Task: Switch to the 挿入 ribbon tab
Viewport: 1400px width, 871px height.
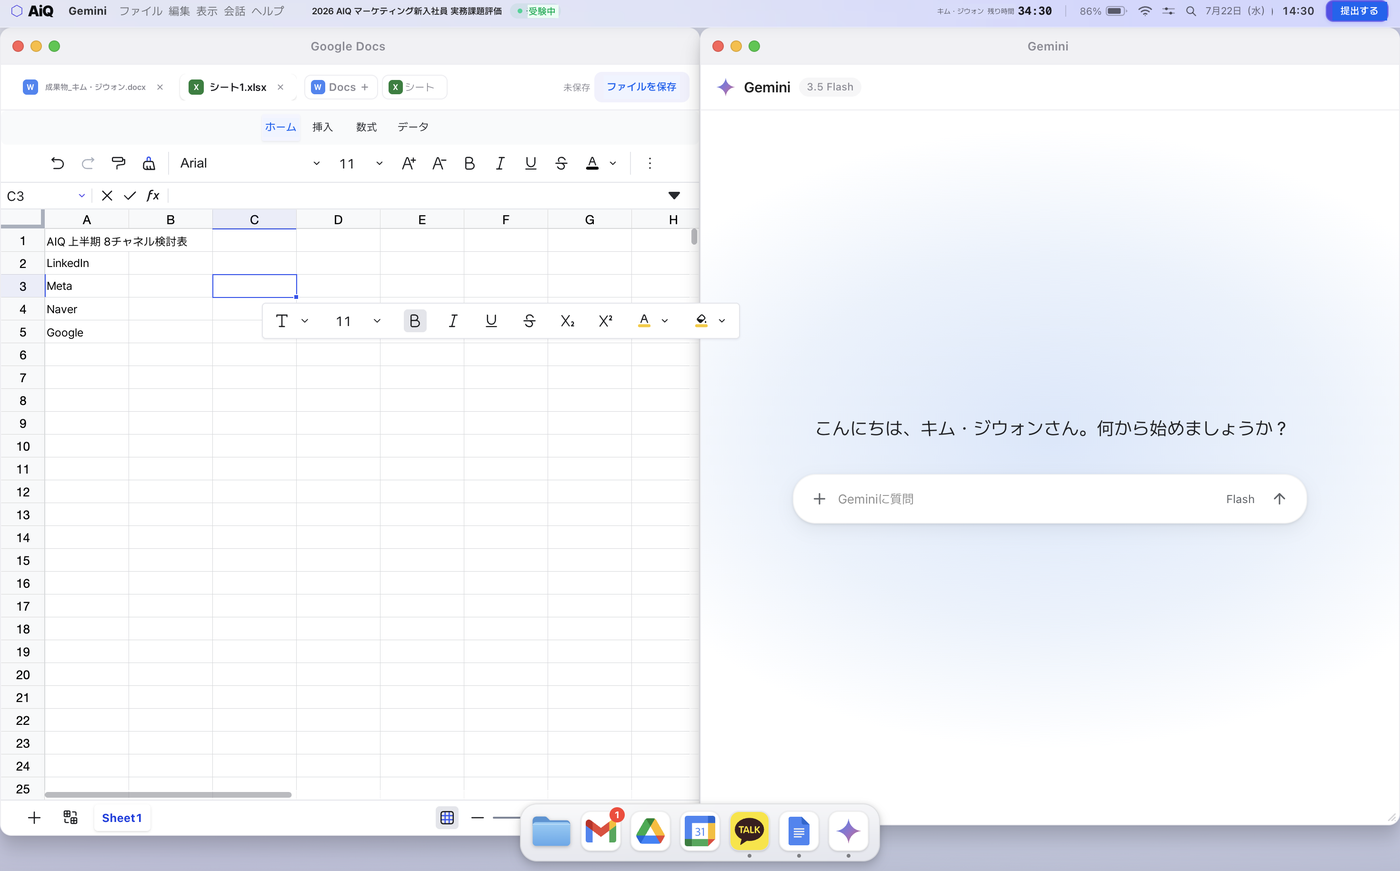Action: point(322,127)
